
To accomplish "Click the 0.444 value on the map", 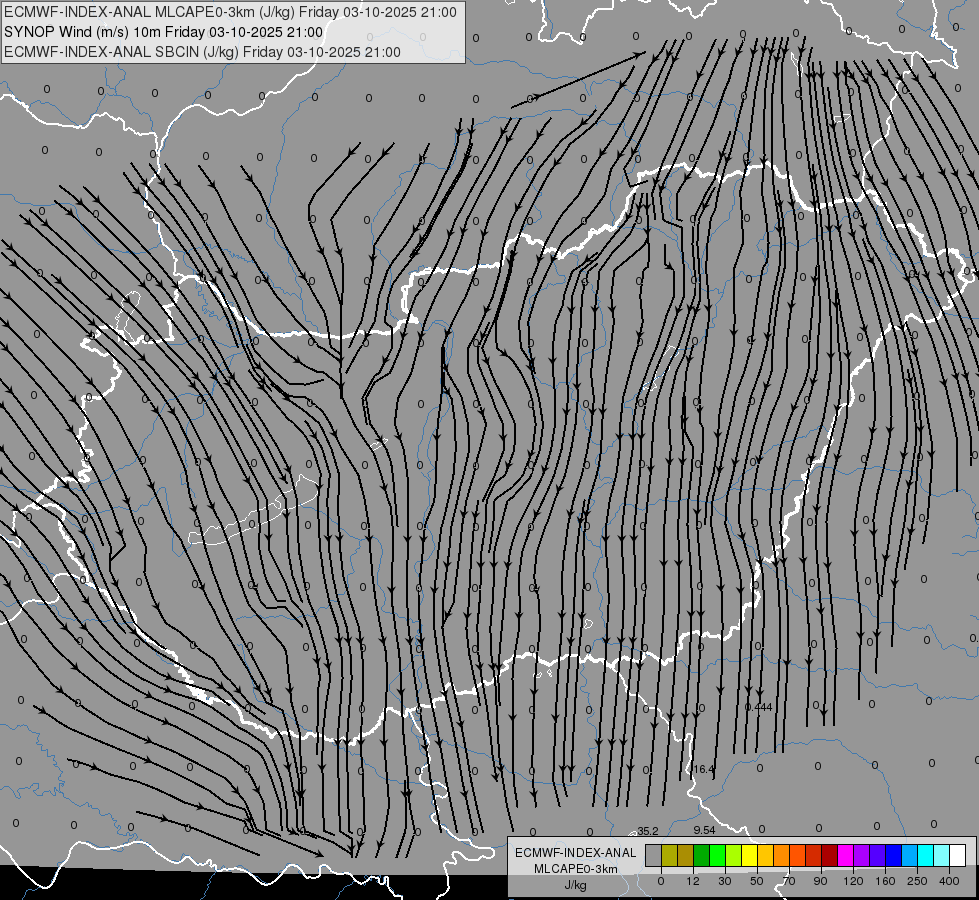I will pos(759,707).
